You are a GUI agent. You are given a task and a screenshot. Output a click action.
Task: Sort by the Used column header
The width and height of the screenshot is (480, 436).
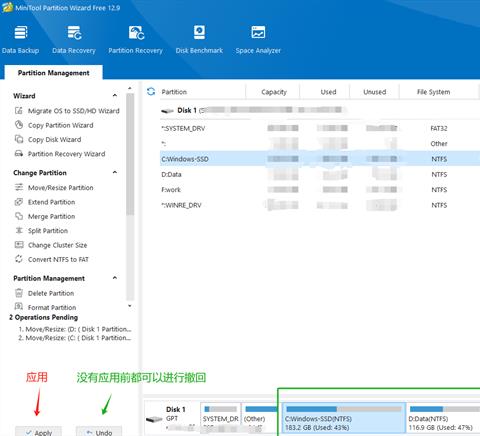pyautogui.click(x=328, y=92)
